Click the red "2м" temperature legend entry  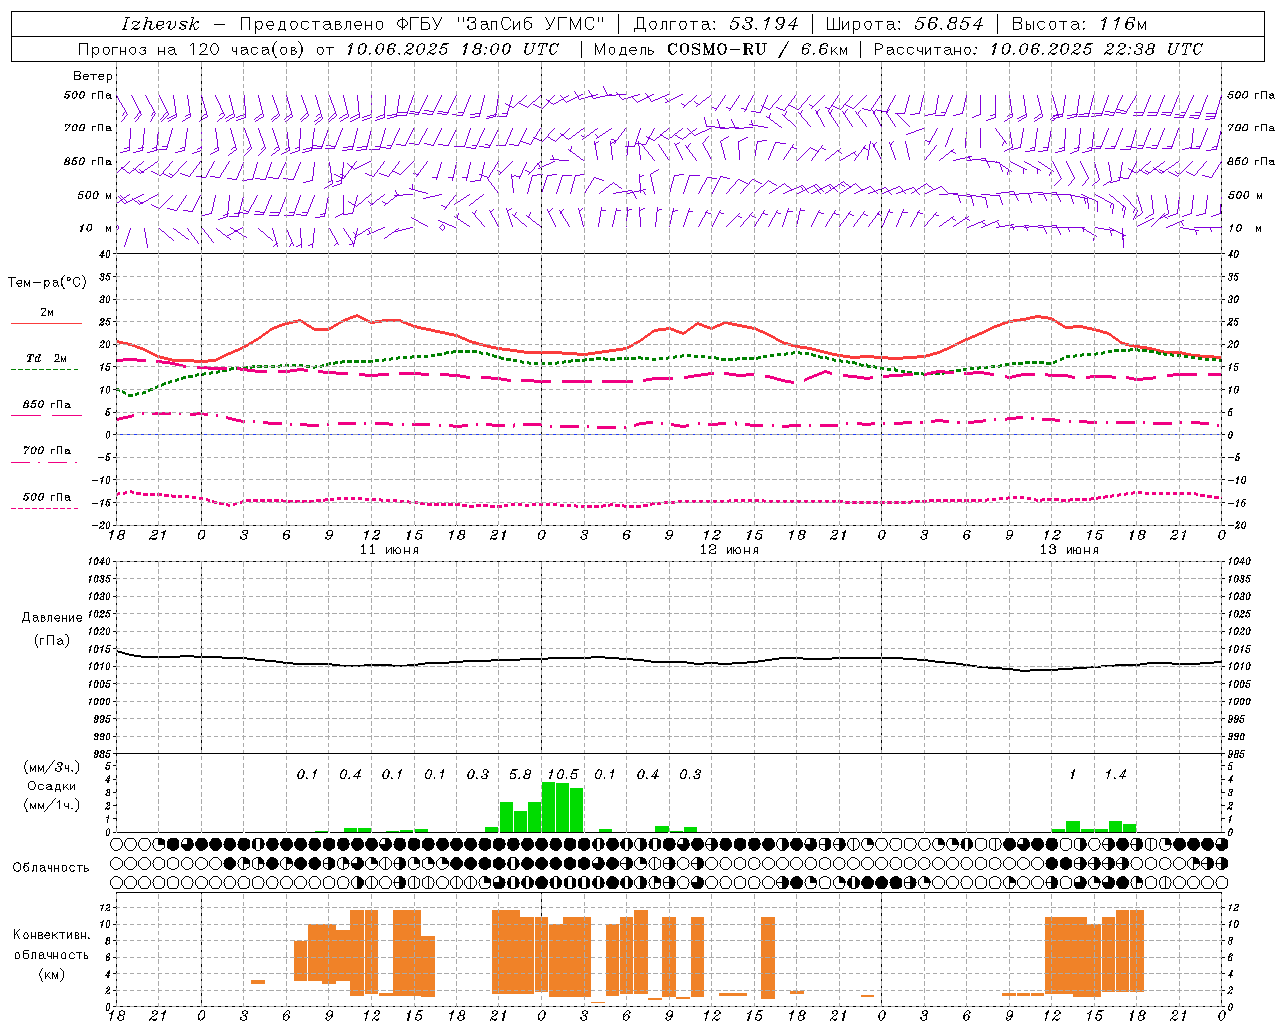pos(47,313)
